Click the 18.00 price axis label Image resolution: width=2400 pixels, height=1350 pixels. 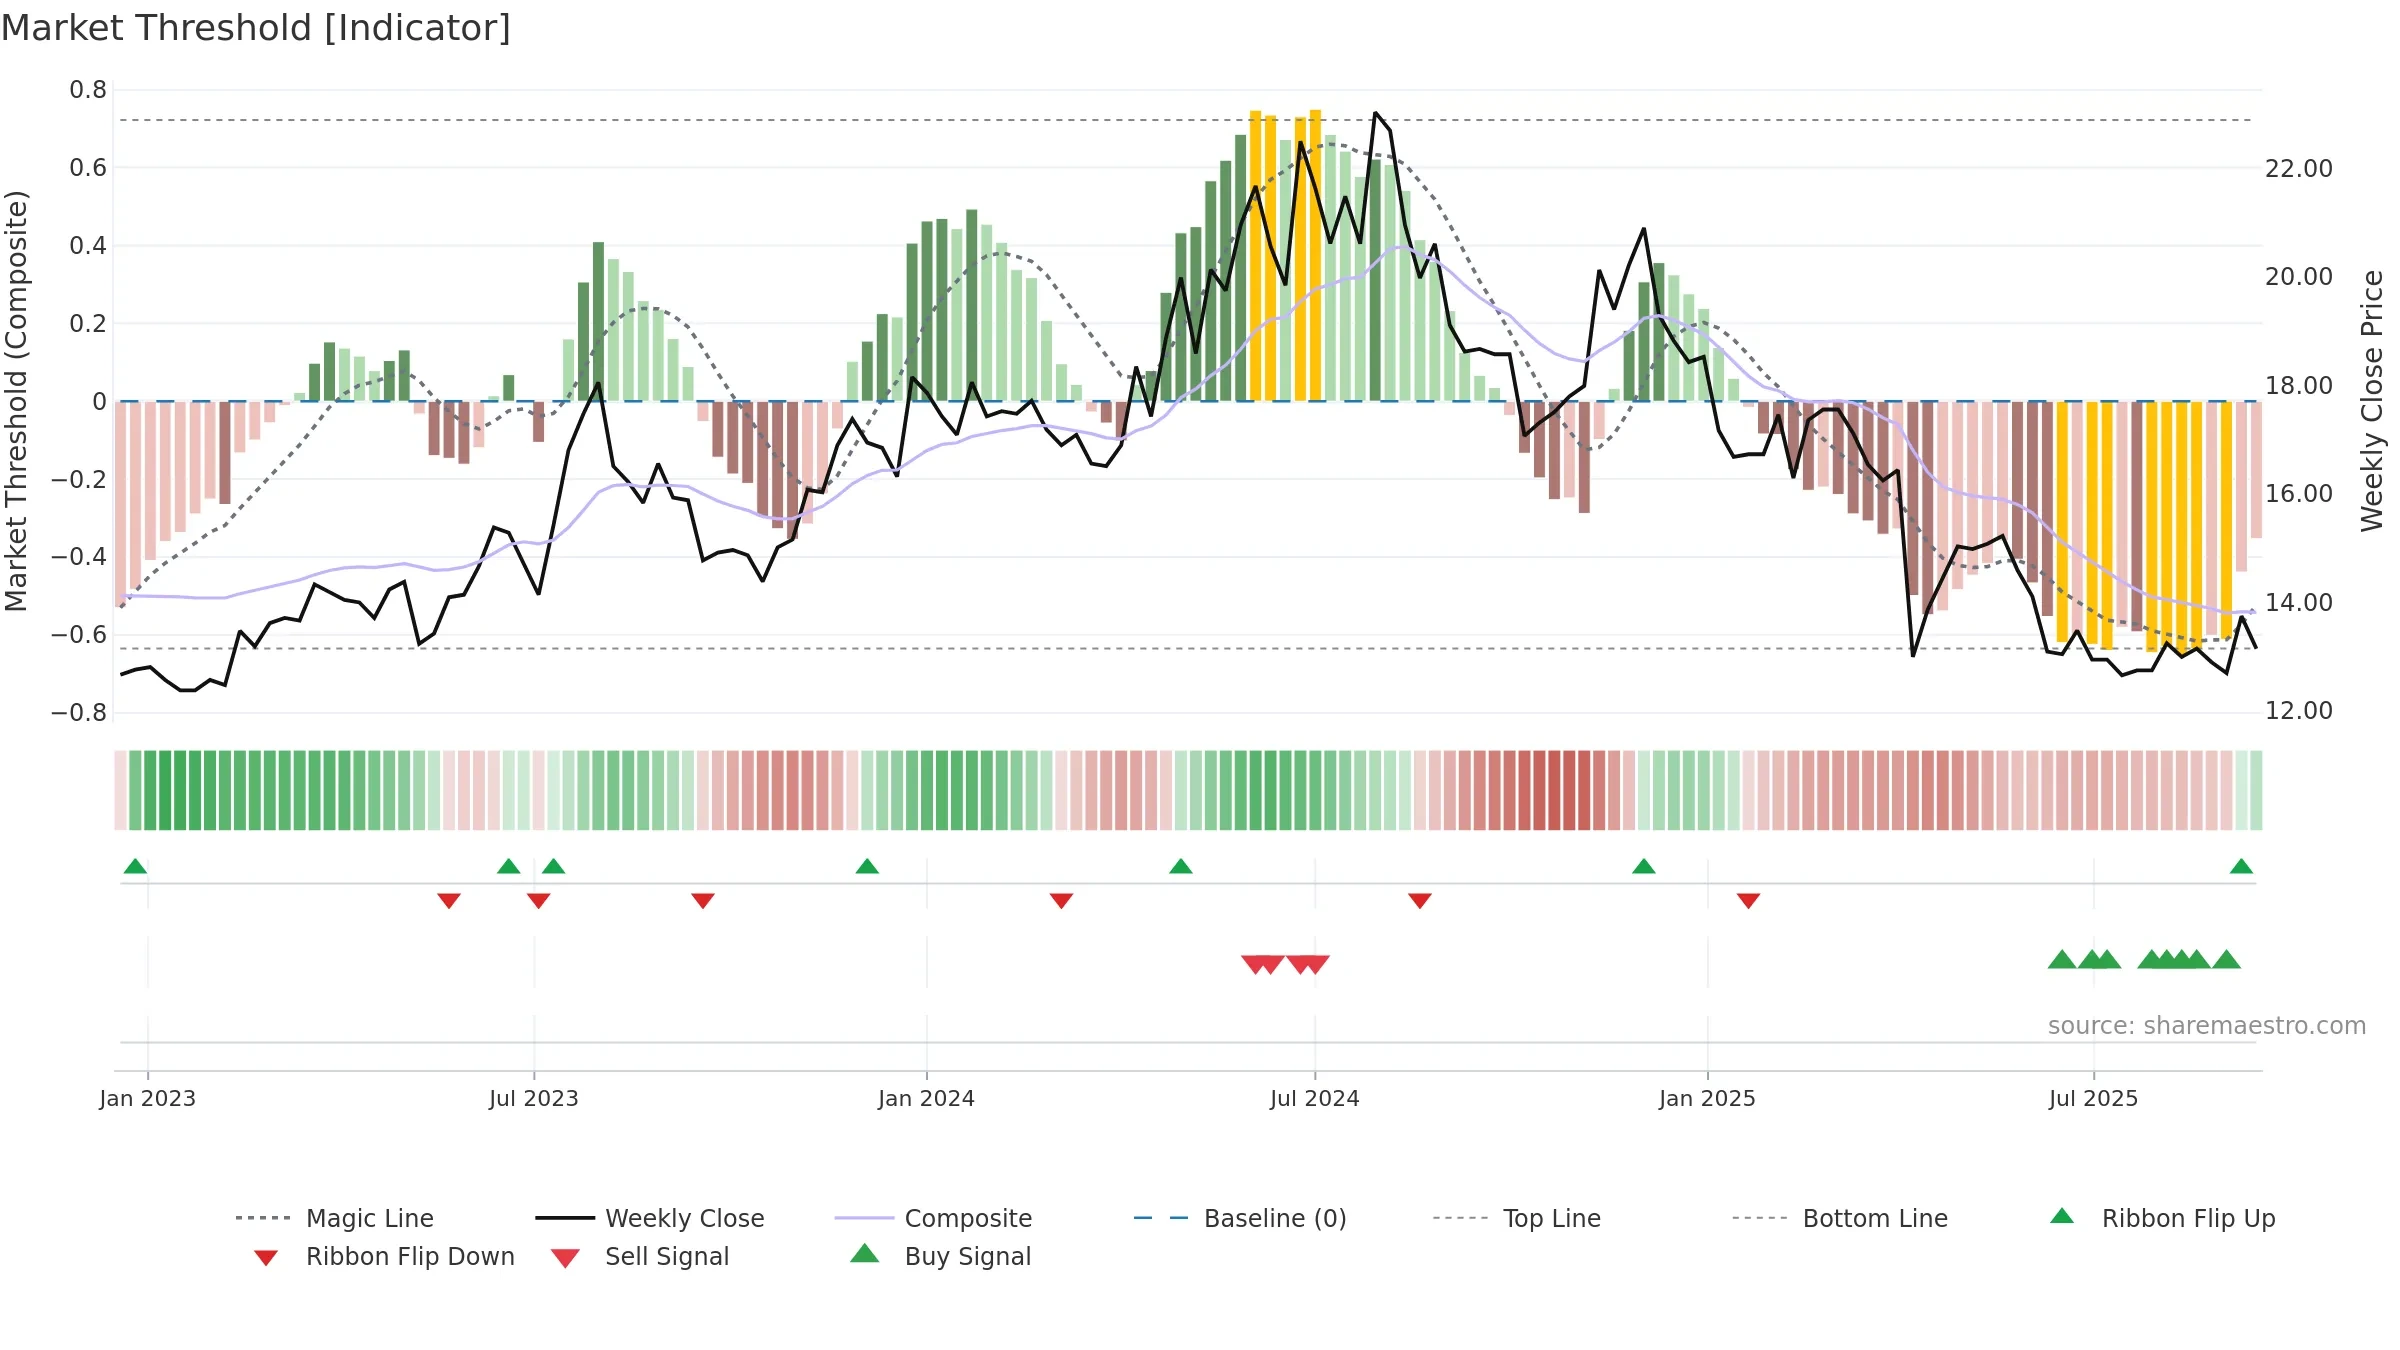tap(2299, 385)
